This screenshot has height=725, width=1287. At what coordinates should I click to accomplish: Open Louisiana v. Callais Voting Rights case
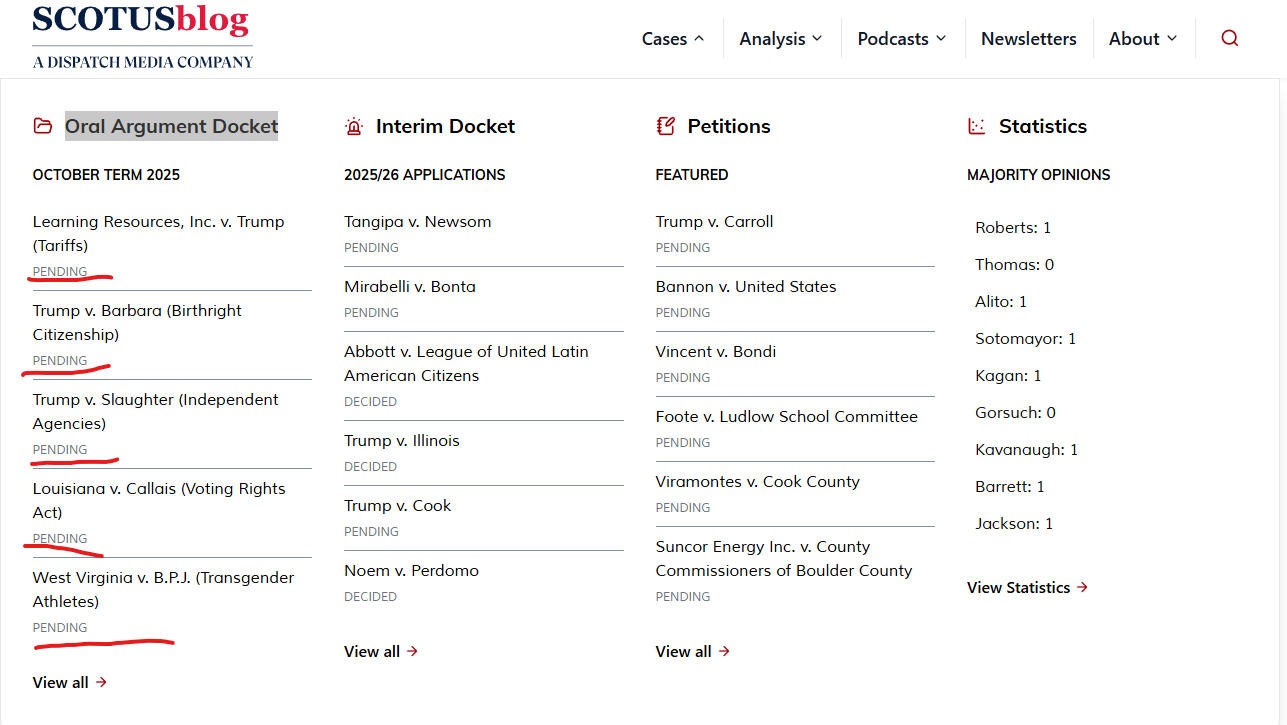[159, 500]
